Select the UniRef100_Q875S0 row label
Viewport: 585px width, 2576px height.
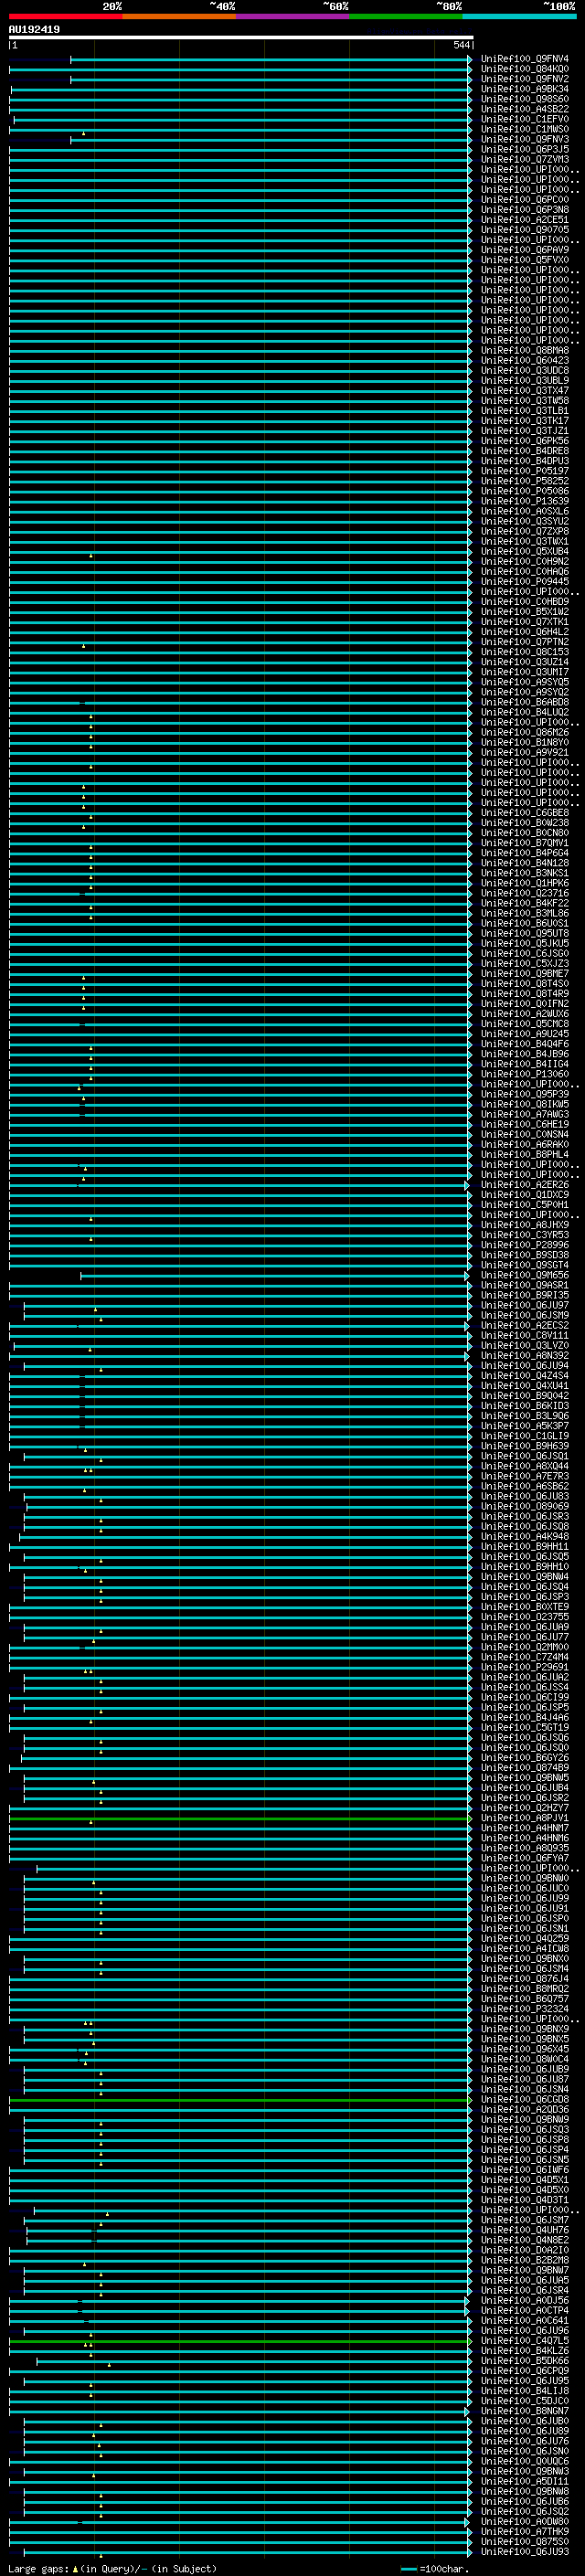(x=525, y=2542)
